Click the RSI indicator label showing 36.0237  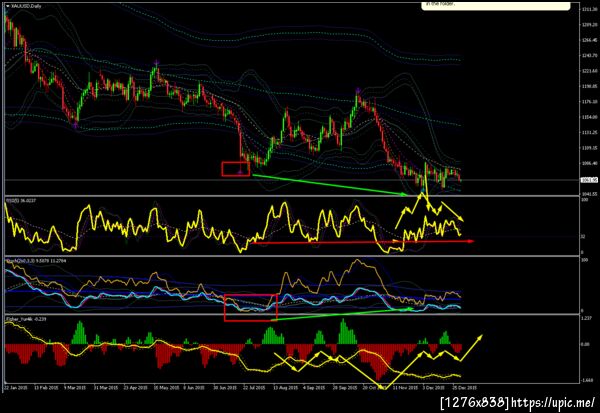pyautogui.click(x=21, y=200)
